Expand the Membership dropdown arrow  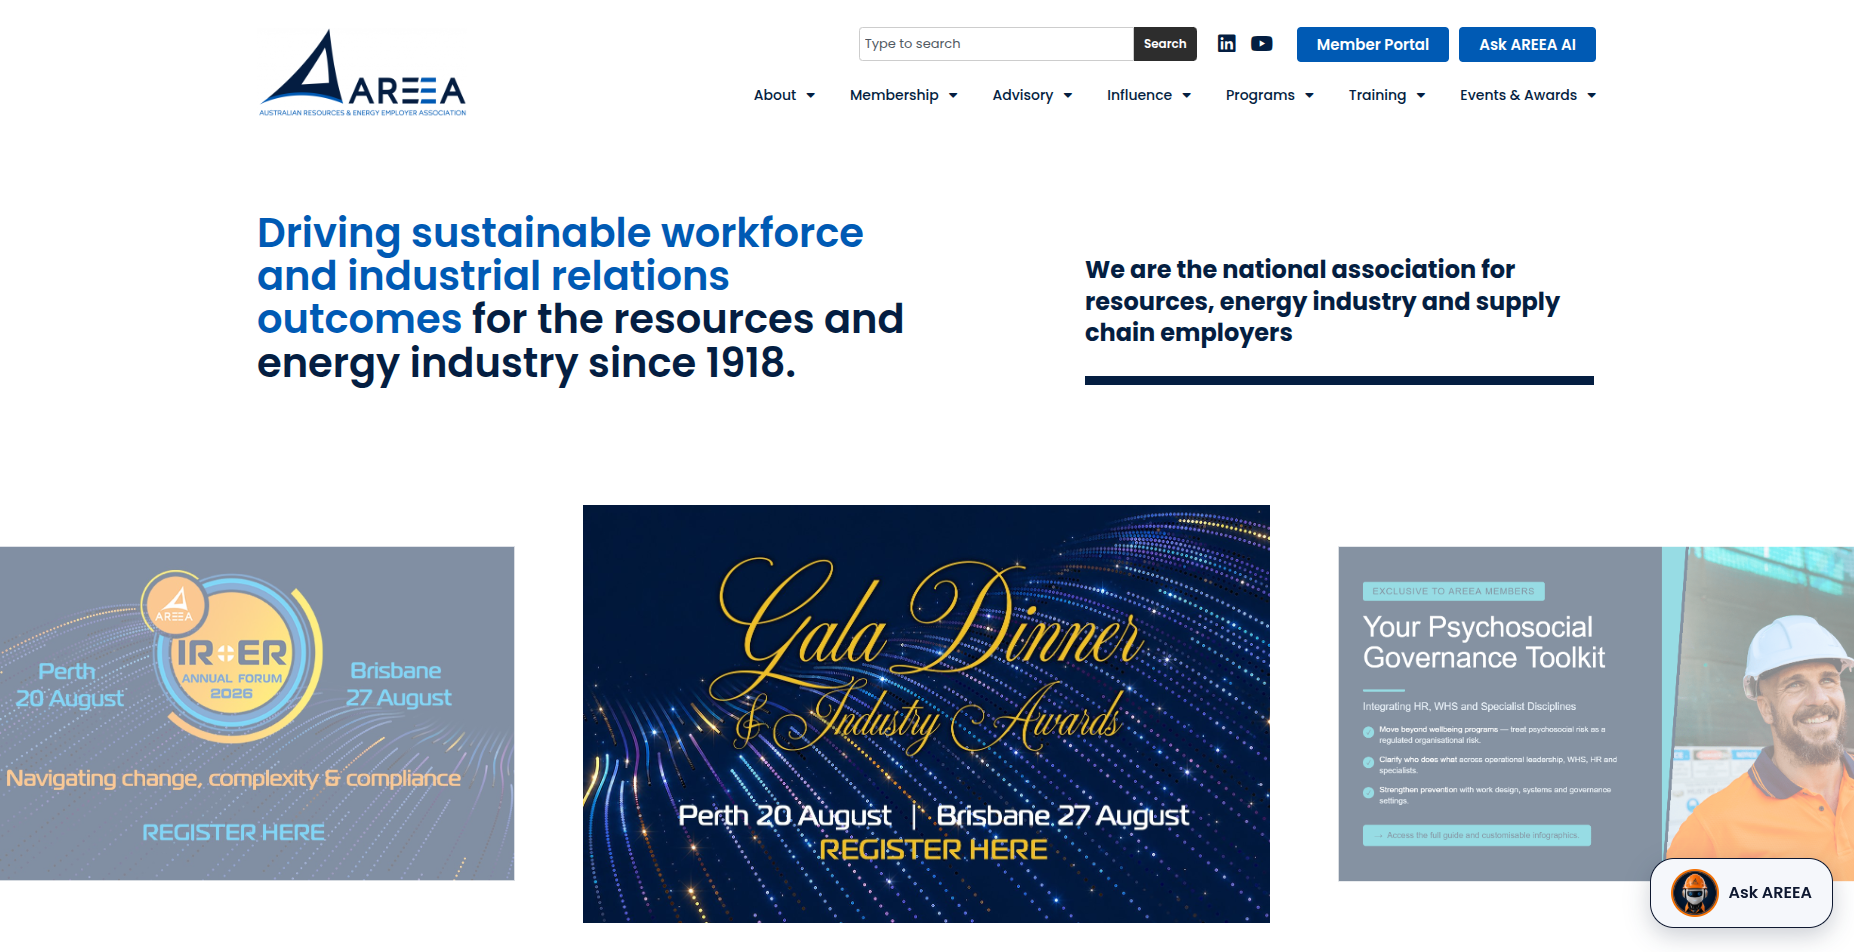click(x=953, y=96)
